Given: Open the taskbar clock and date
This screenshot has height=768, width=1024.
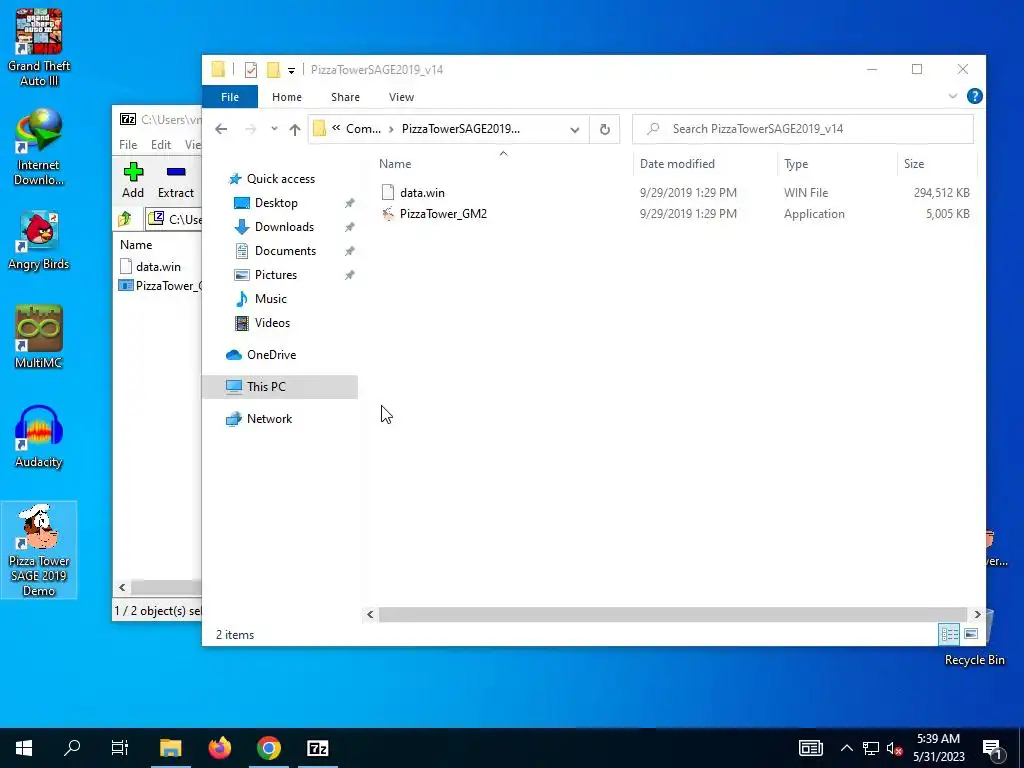Looking at the screenshot, I should pos(938,748).
